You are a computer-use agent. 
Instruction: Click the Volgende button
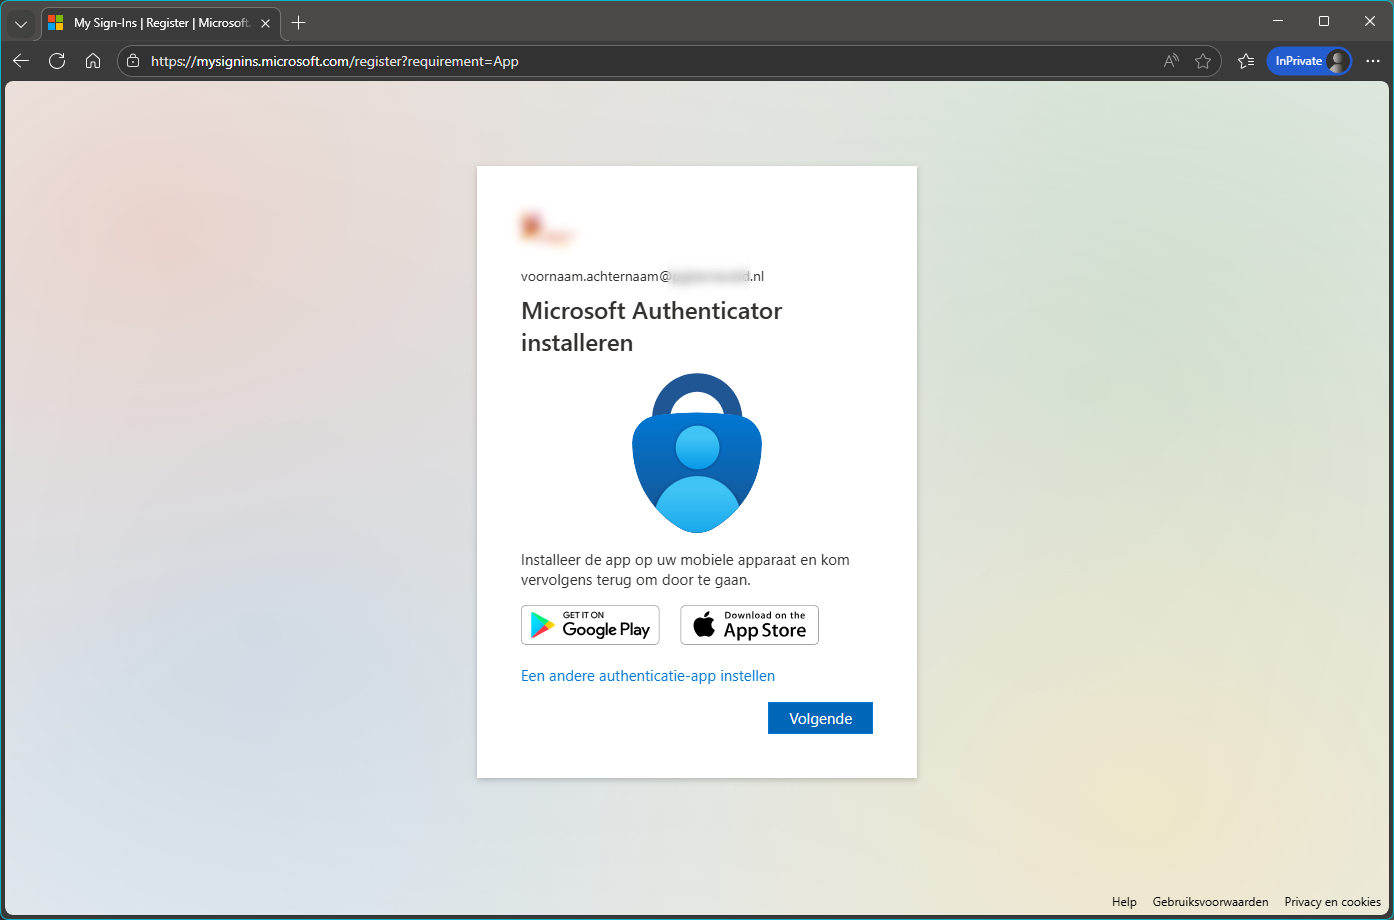point(820,718)
